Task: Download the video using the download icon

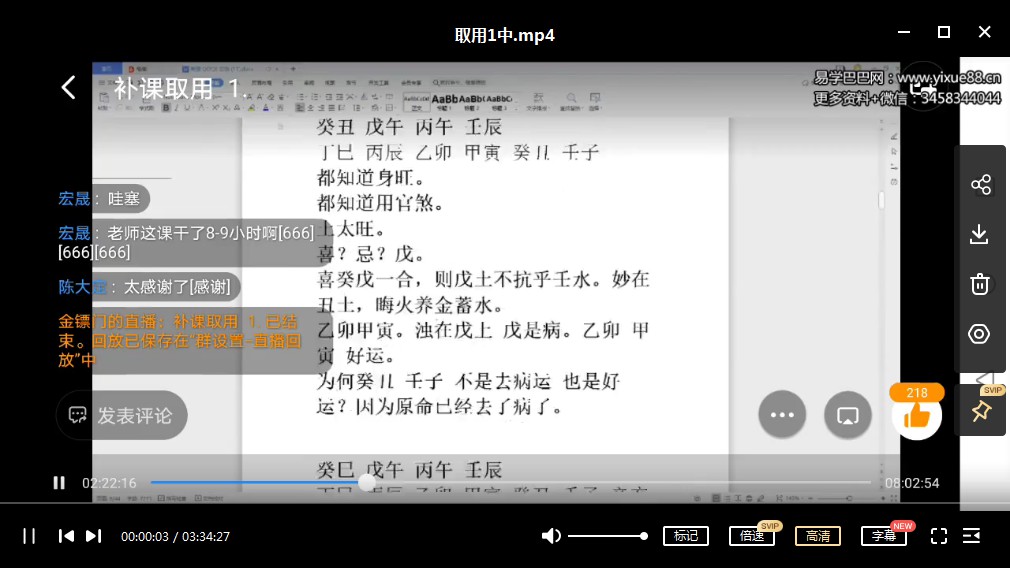Action: coord(980,234)
